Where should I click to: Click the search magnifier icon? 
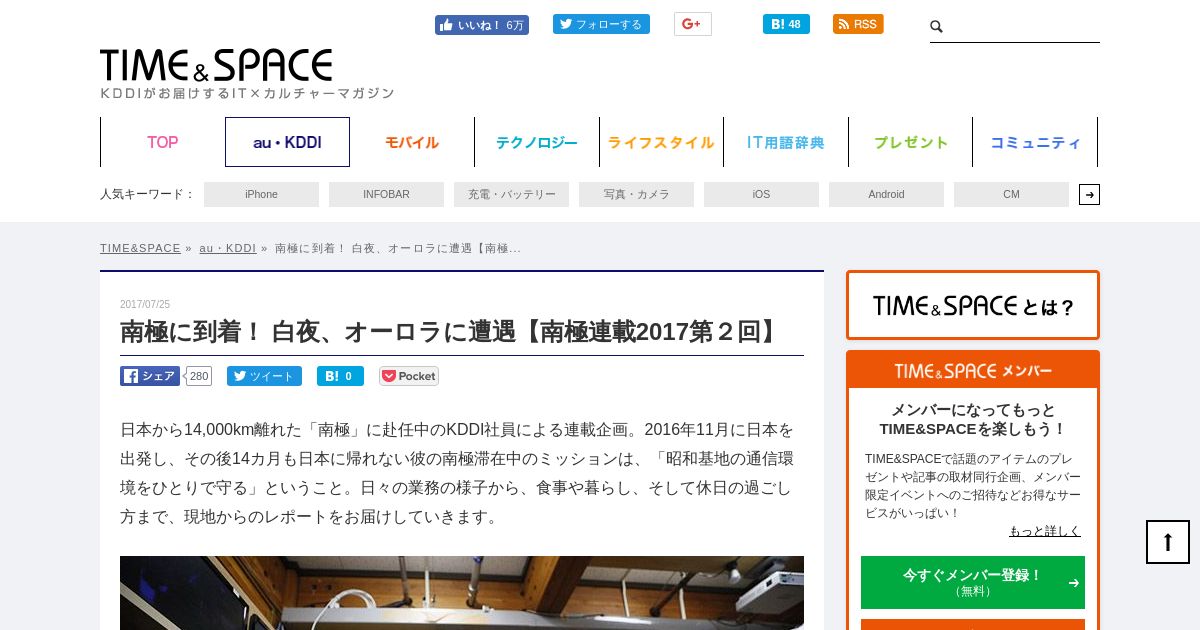coord(937,27)
